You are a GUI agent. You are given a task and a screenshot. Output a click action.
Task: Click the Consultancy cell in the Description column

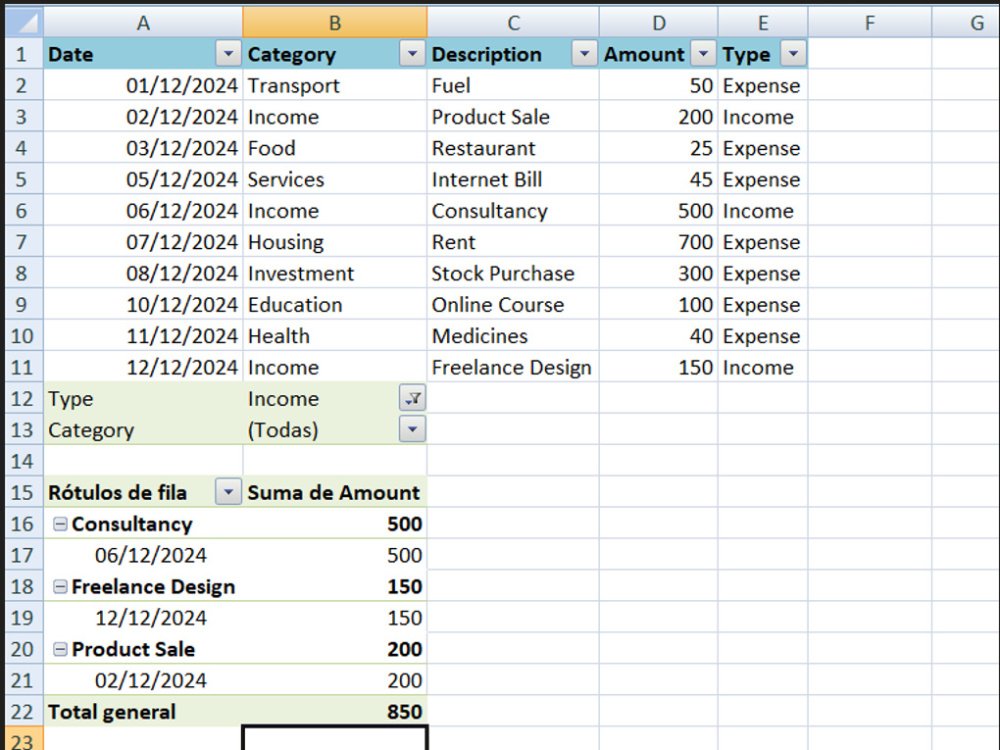[x=513, y=210]
